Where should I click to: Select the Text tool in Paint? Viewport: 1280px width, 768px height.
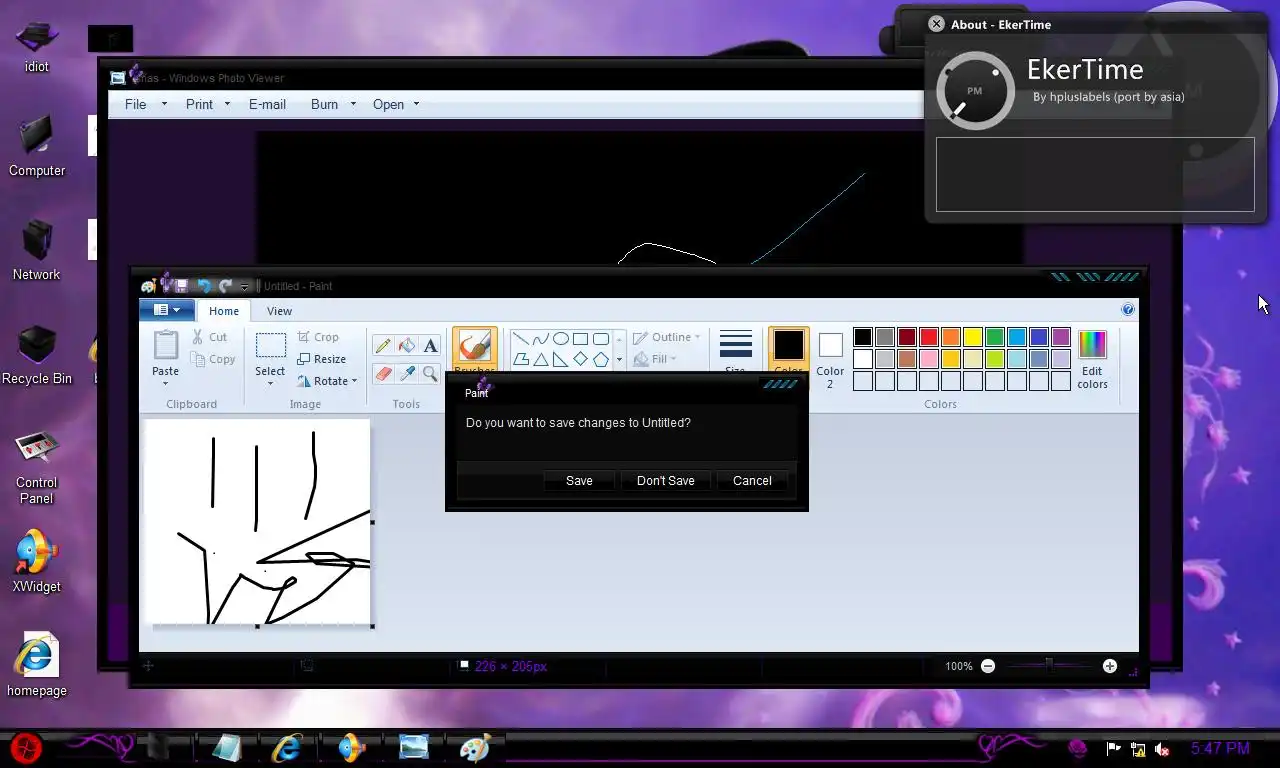(x=430, y=346)
